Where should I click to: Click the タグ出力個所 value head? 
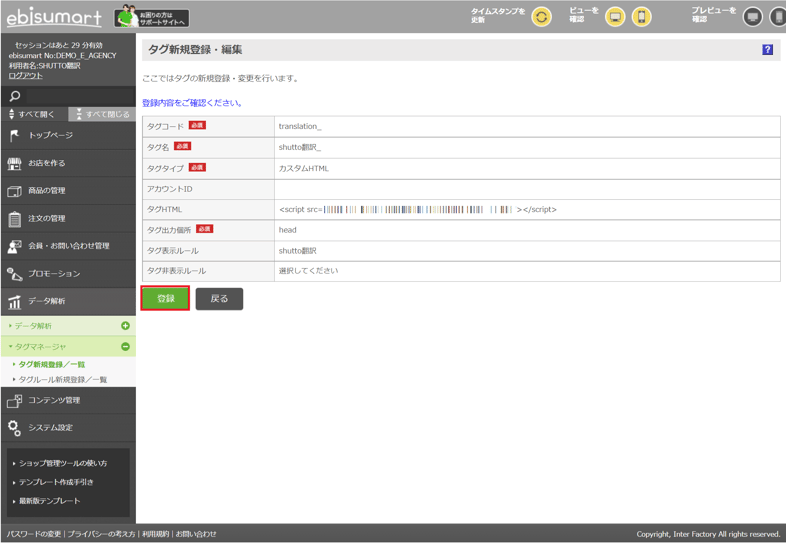[288, 230]
